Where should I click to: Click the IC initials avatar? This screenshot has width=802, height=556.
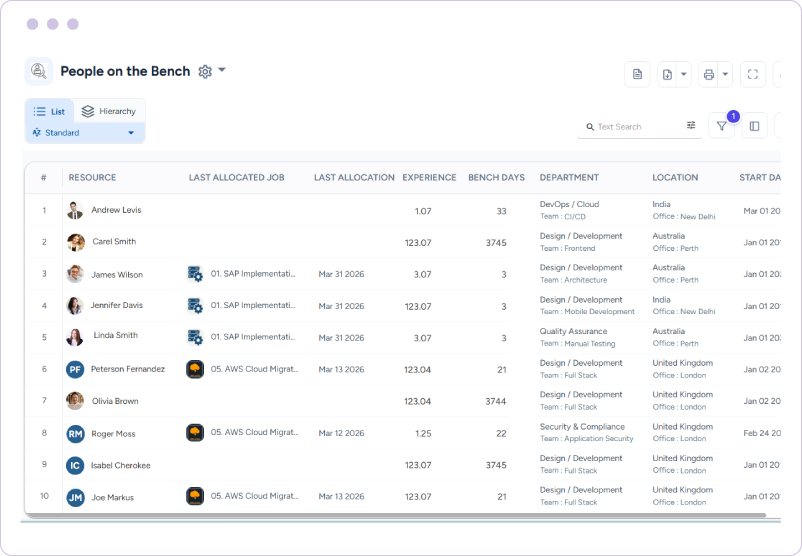tap(75, 465)
